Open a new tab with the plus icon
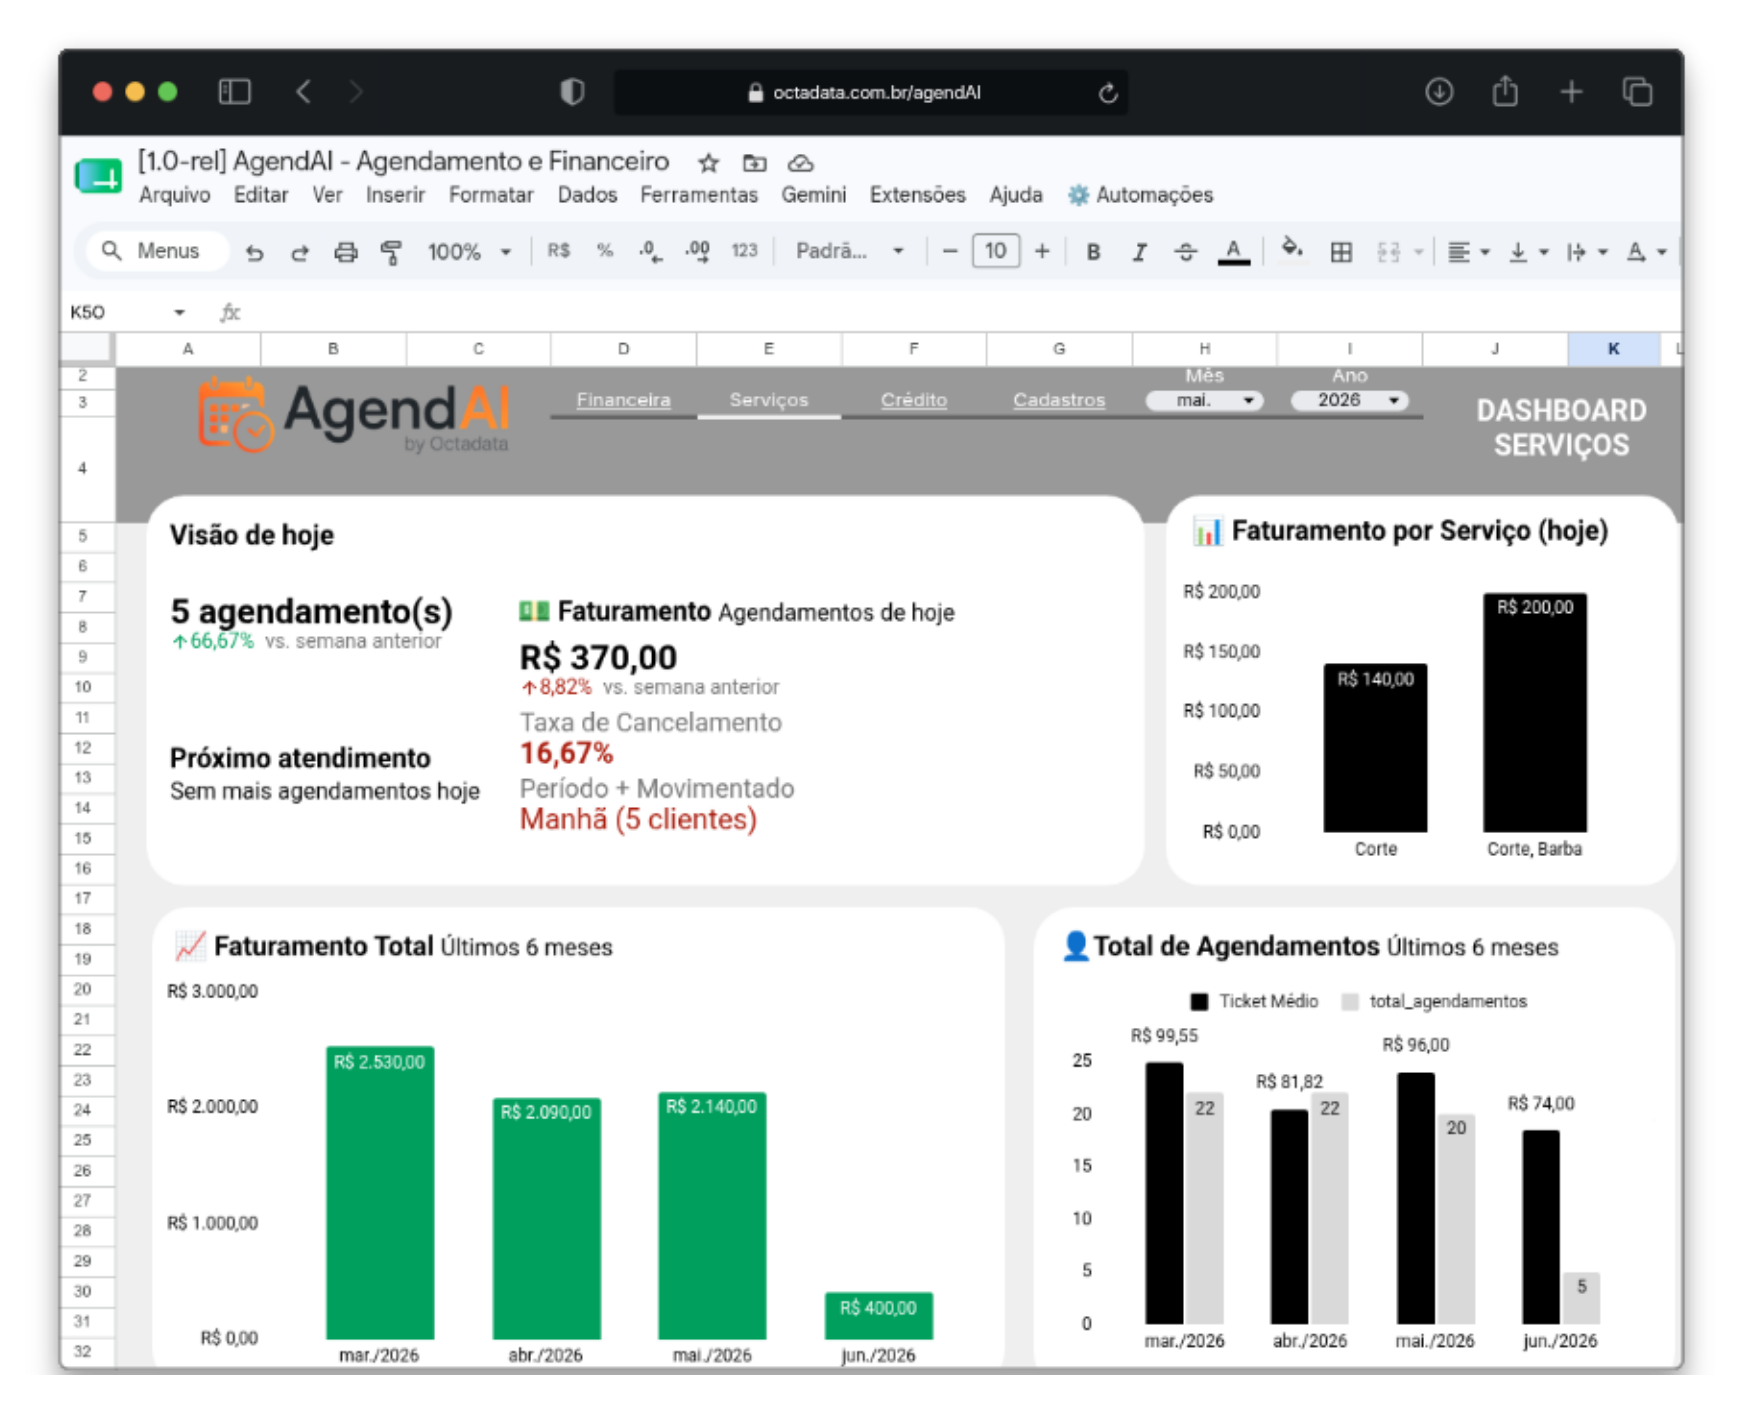This screenshot has width=1738, height=1411. 1571,92
